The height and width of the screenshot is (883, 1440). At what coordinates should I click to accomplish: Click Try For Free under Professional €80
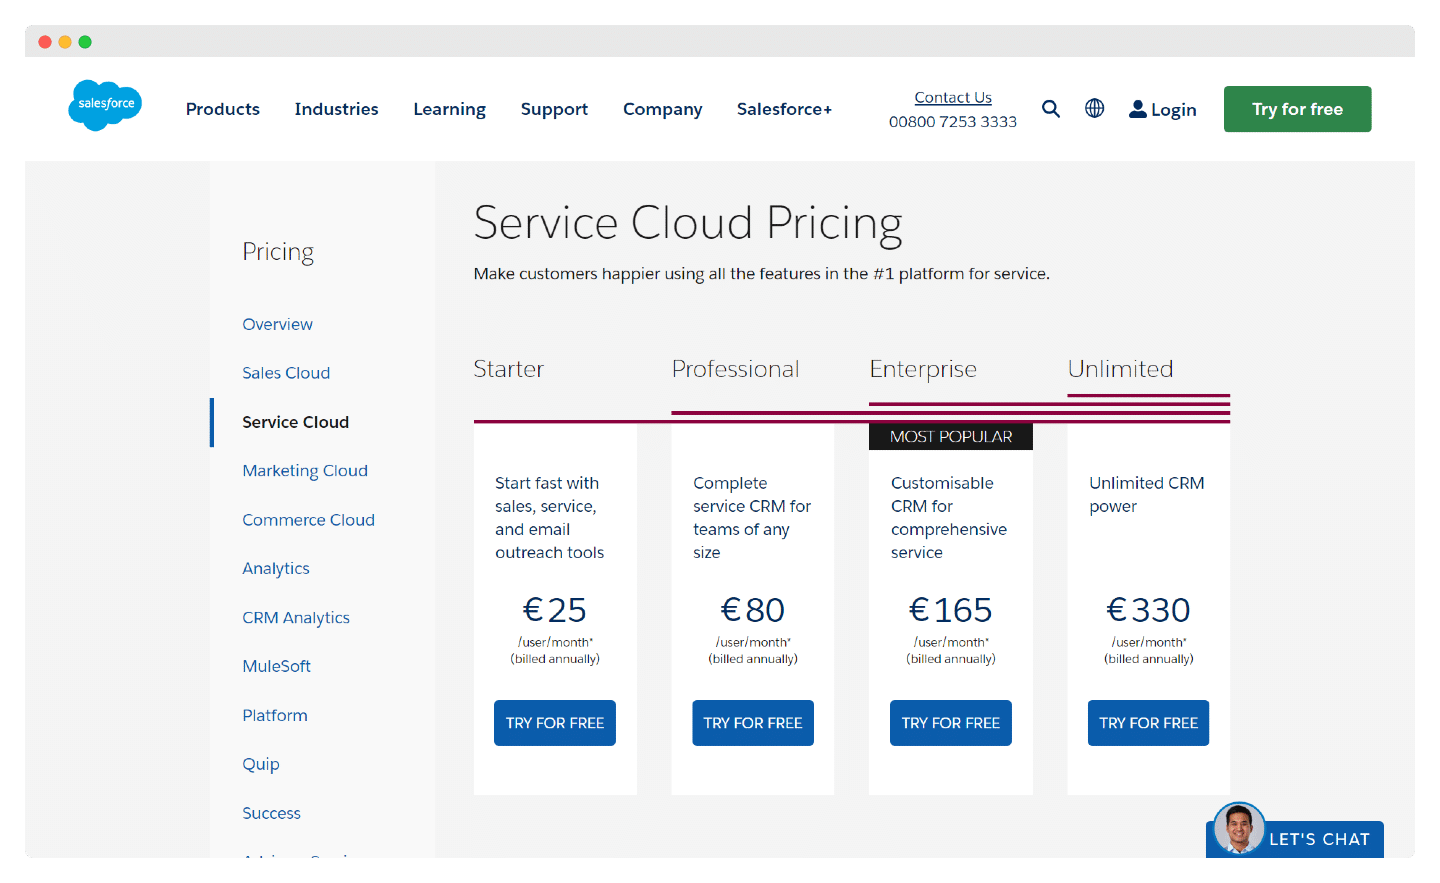753,723
